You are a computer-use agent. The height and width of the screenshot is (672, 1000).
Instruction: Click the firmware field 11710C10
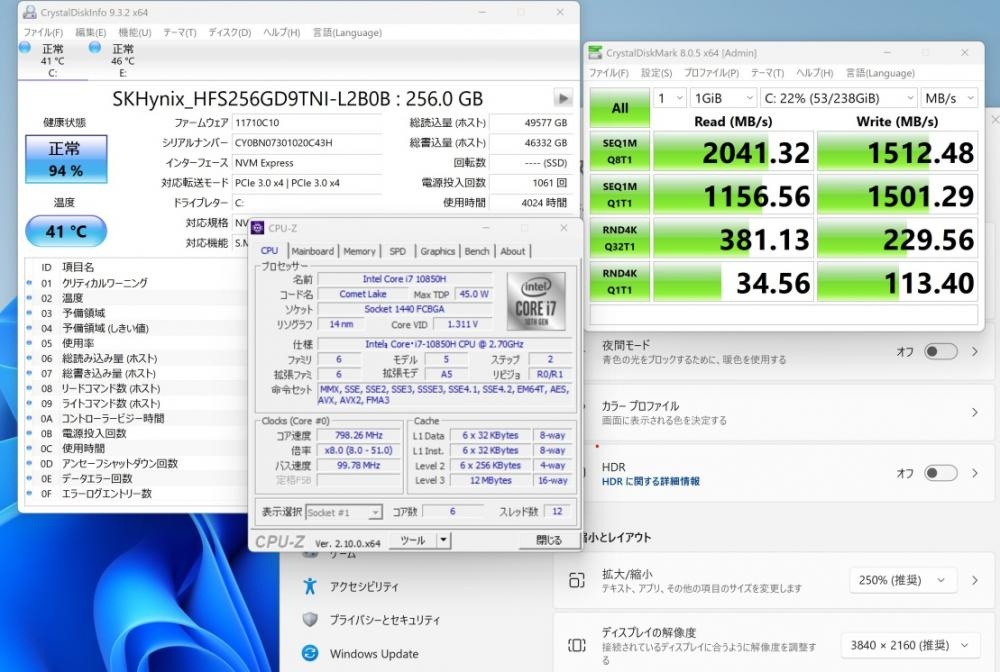307,122
